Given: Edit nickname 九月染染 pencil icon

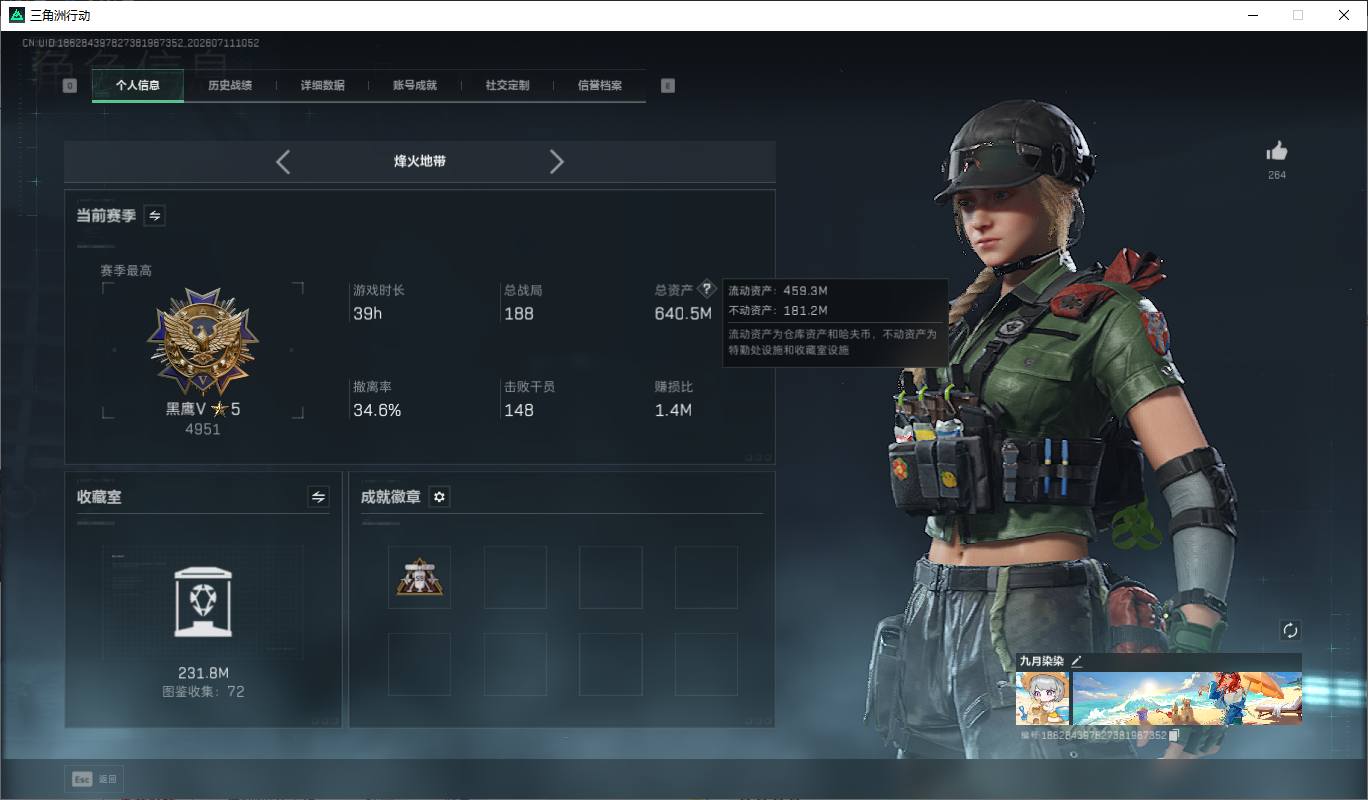Looking at the screenshot, I should coord(1077,661).
